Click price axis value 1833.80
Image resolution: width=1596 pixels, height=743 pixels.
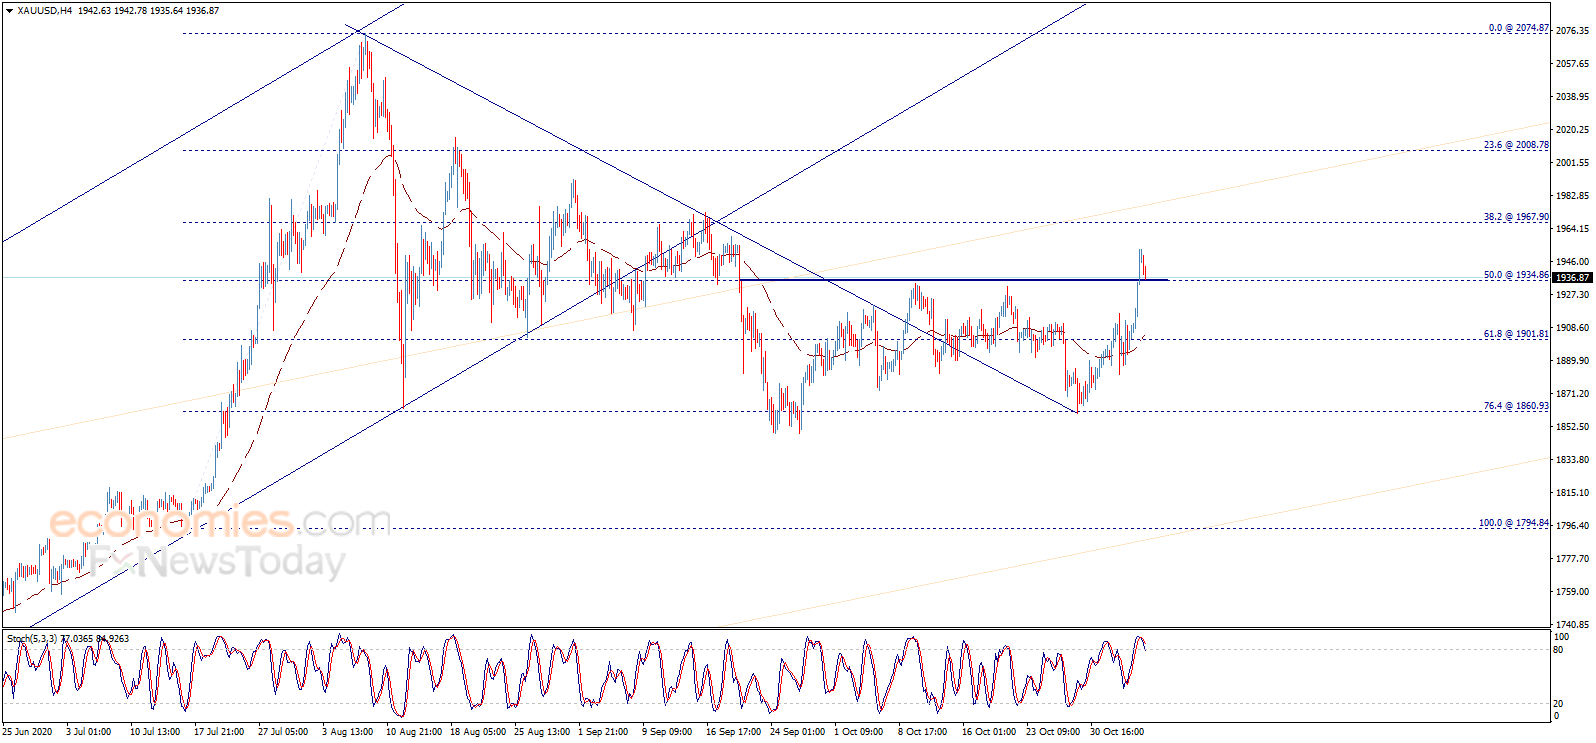point(1572,460)
